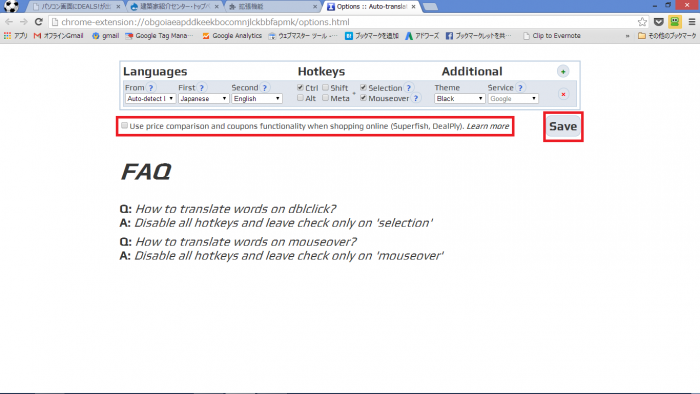This screenshot has height=394, width=700.
Task: Open ウェブマスター ツール bookmark
Action: pyautogui.click(x=303, y=36)
